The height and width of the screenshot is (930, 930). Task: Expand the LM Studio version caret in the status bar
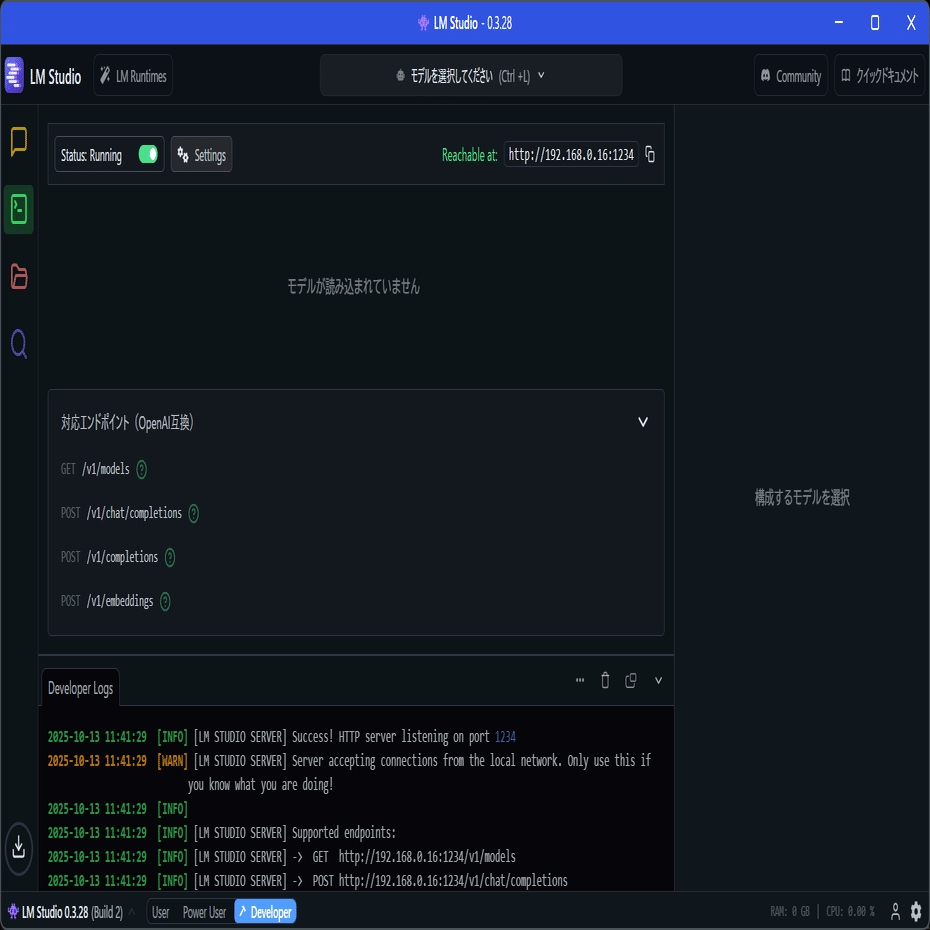[x=132, y=912]
